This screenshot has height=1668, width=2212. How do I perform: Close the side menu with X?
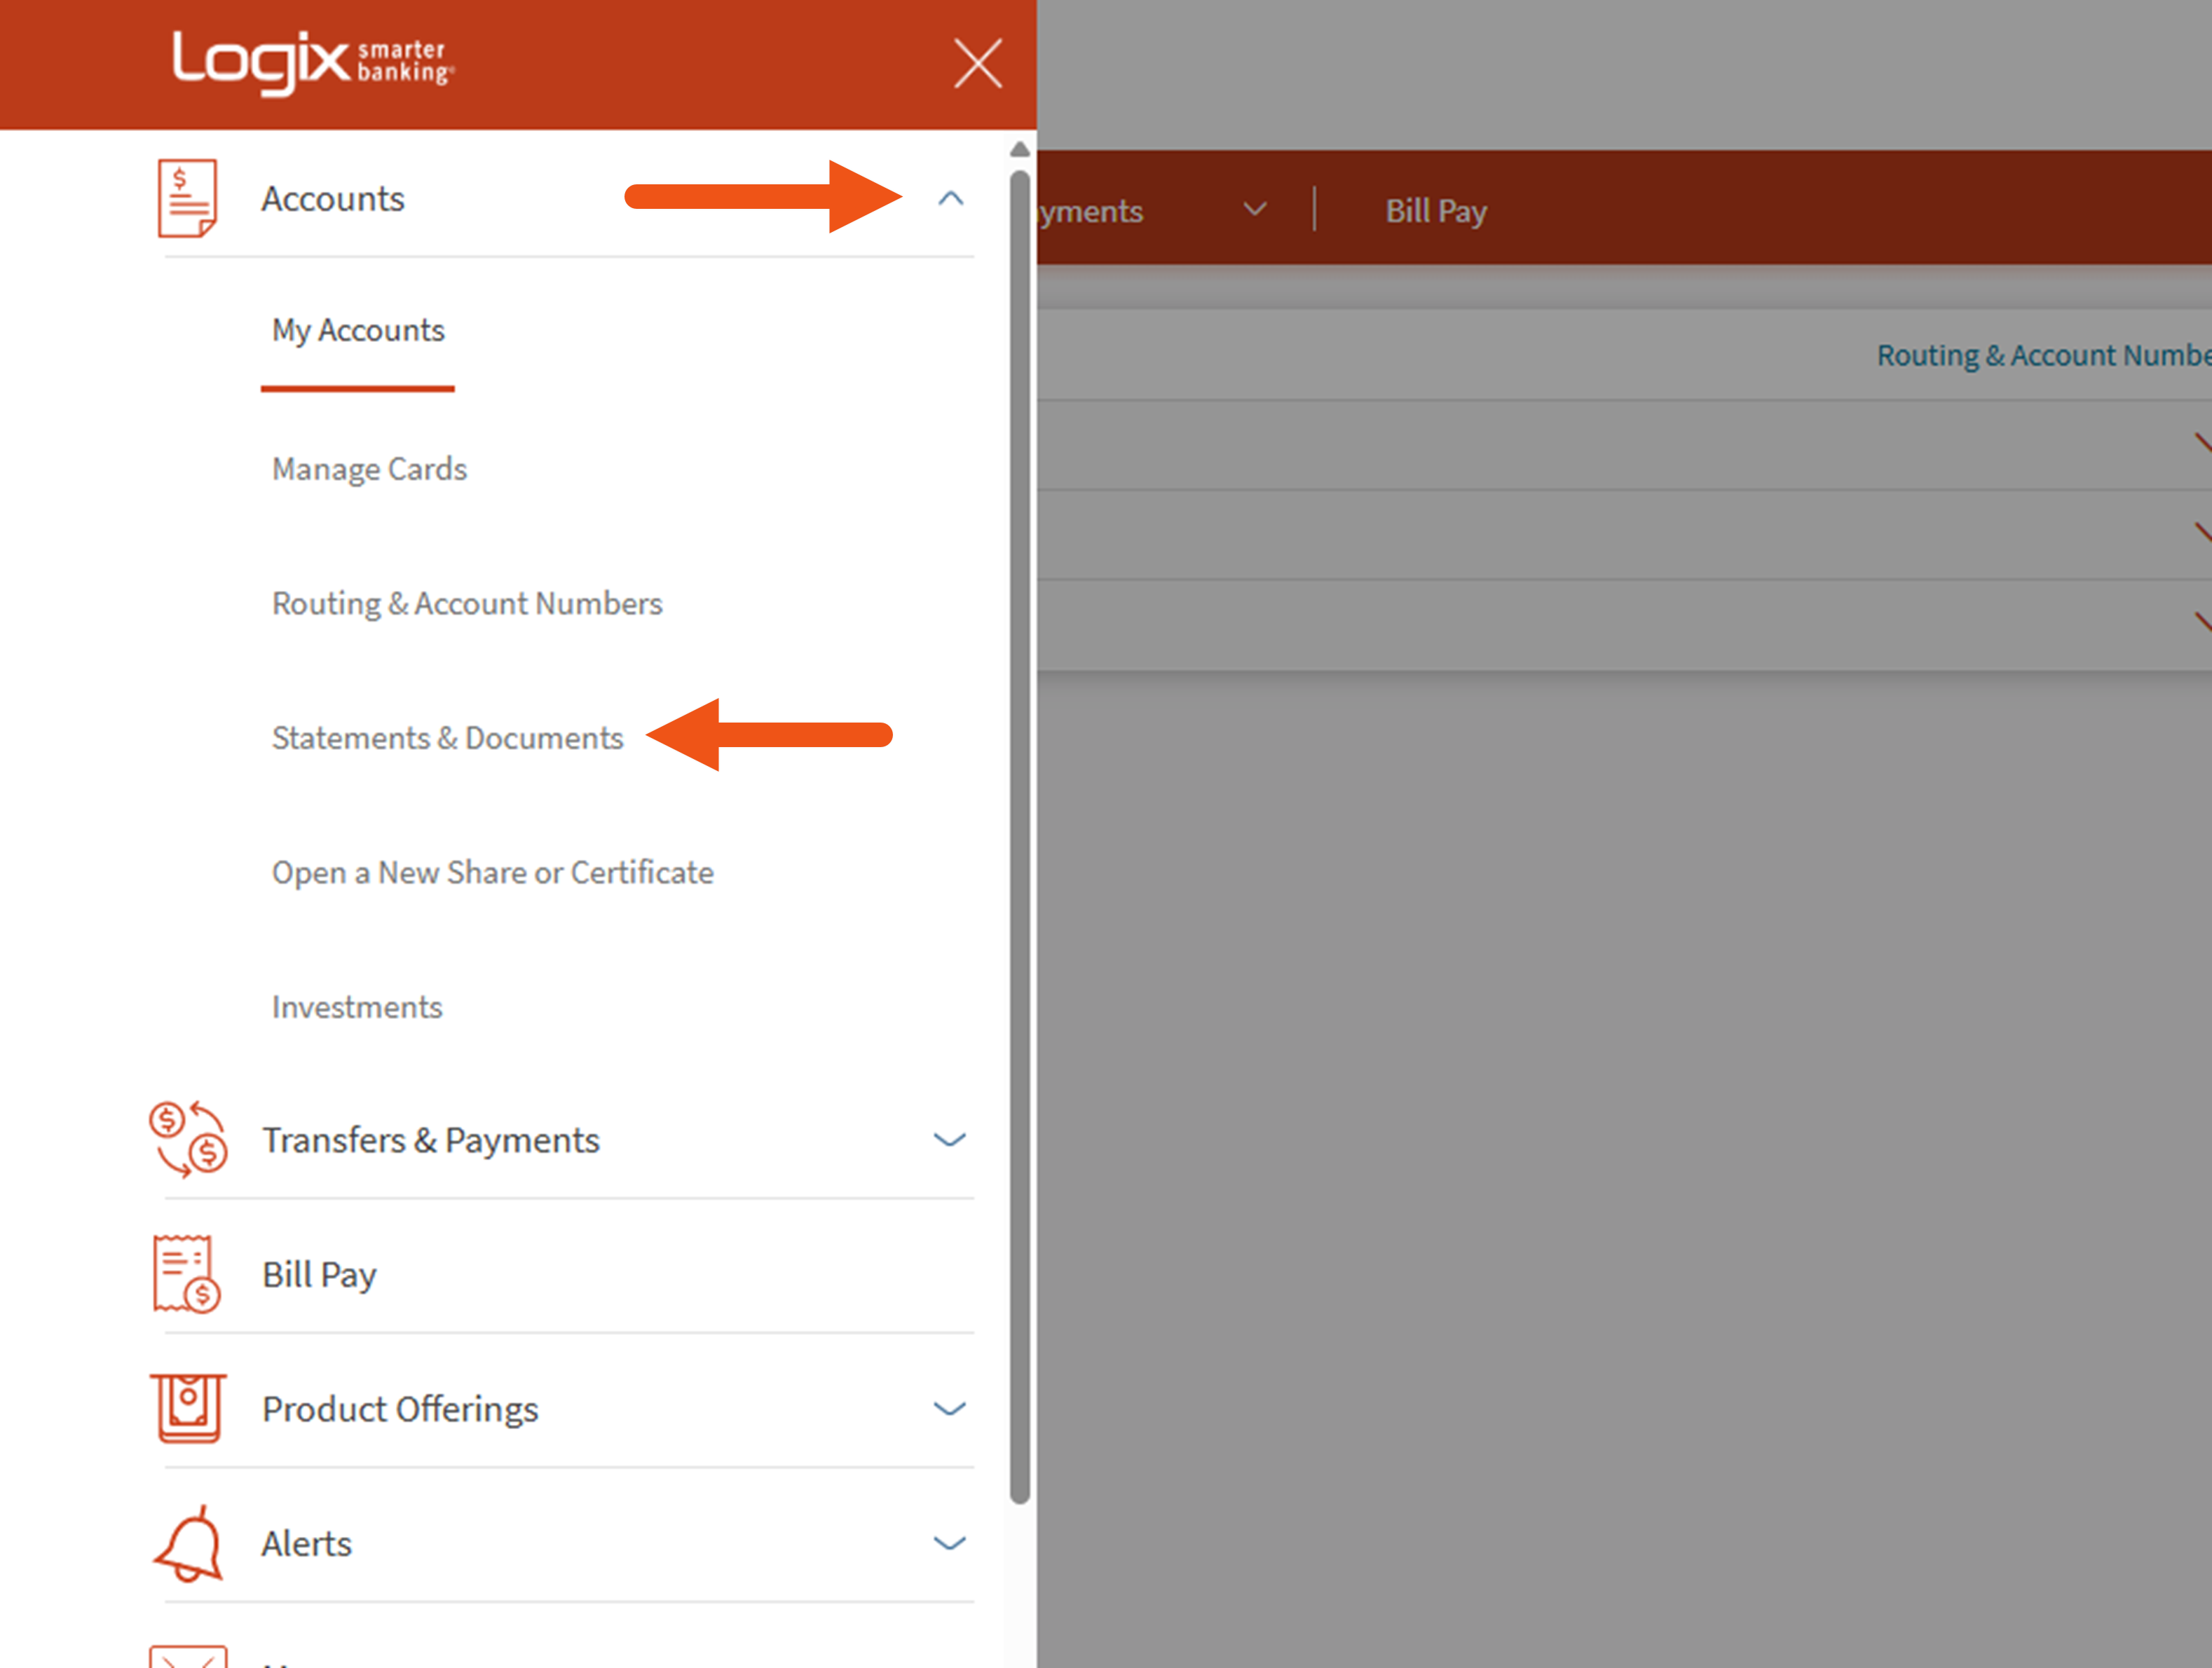click(977, 64)
